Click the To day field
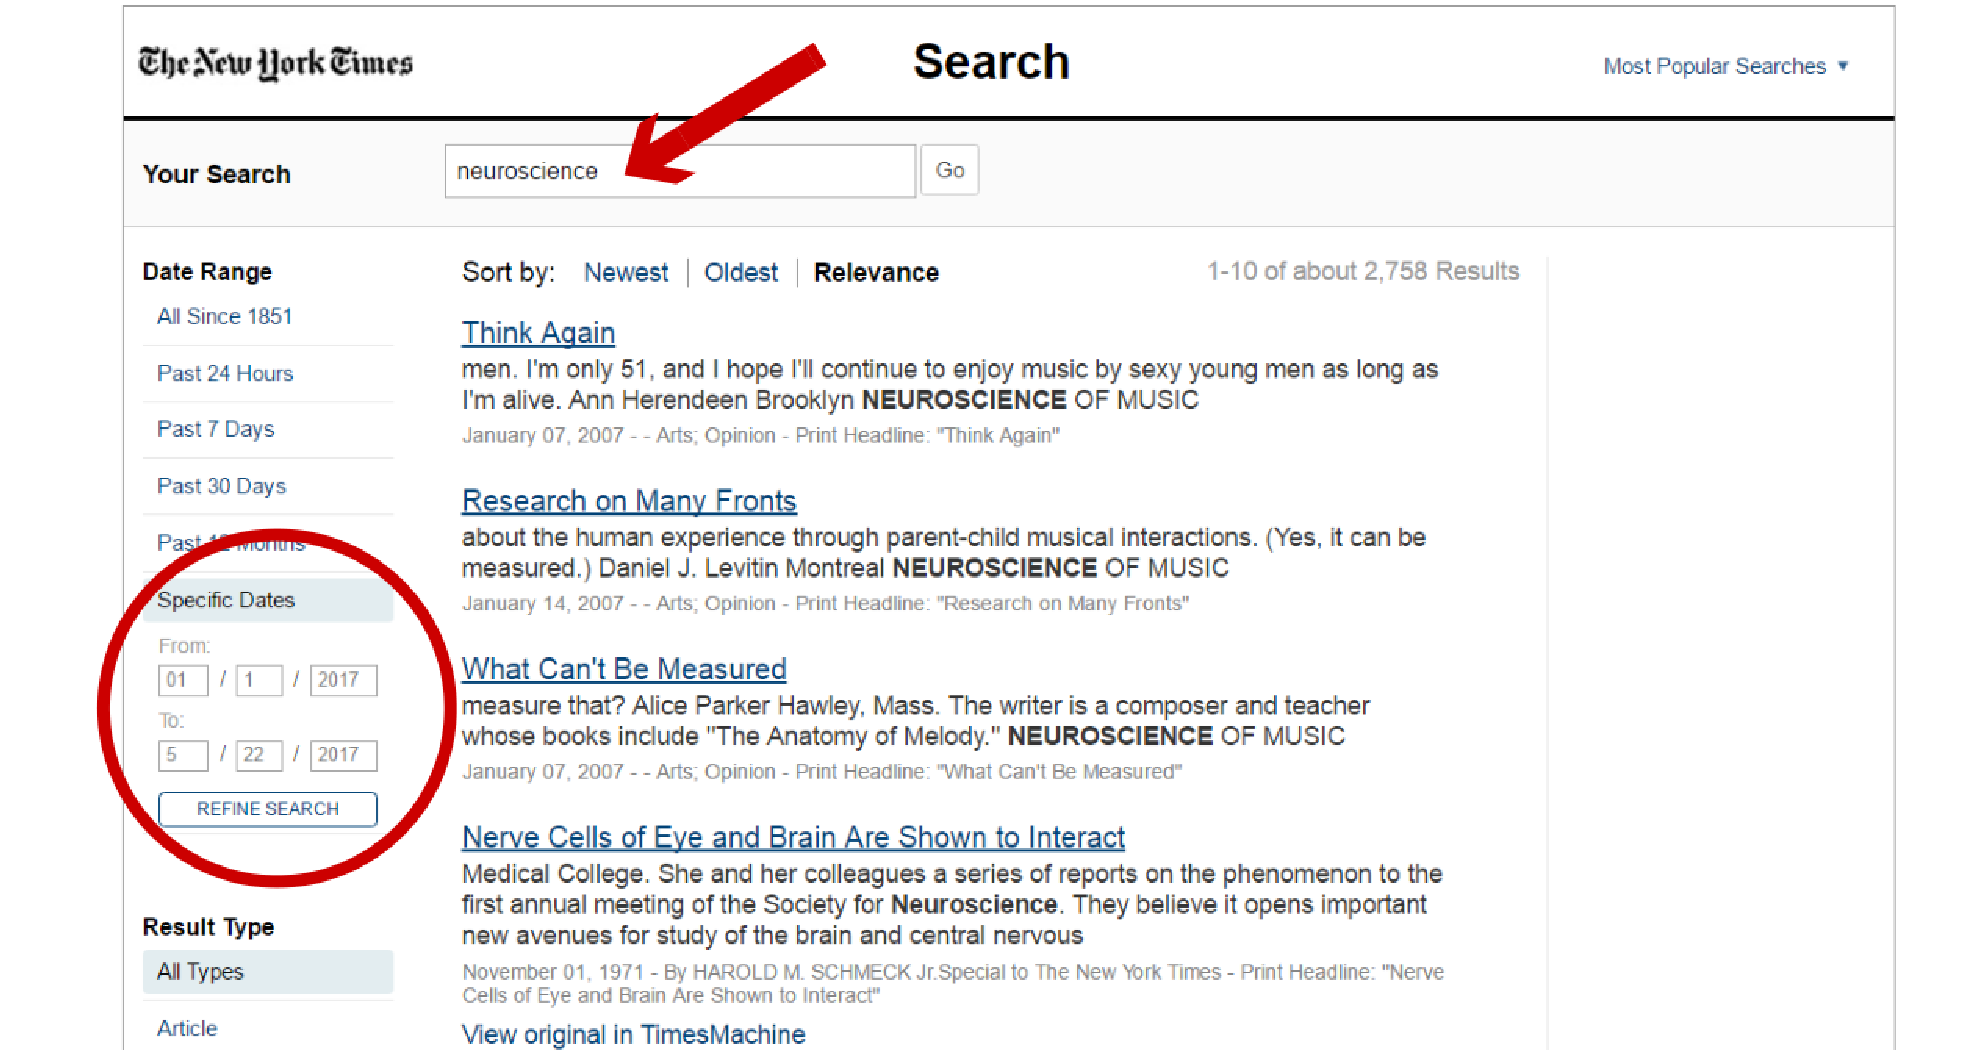 (x=259, y=755)
